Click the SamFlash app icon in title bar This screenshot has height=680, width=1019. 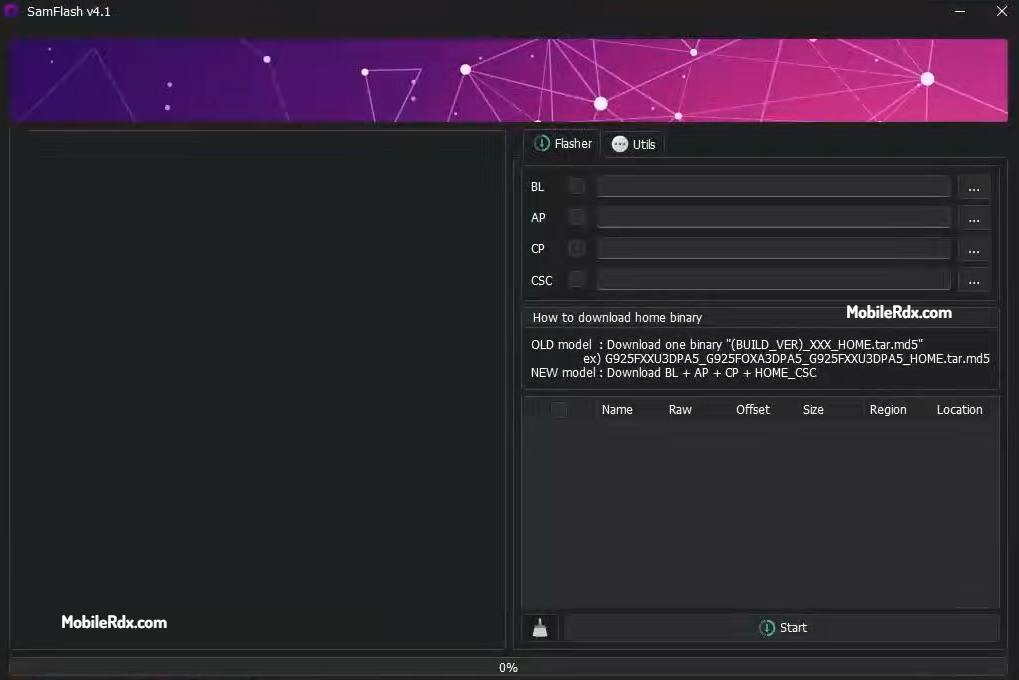point(11,10)
